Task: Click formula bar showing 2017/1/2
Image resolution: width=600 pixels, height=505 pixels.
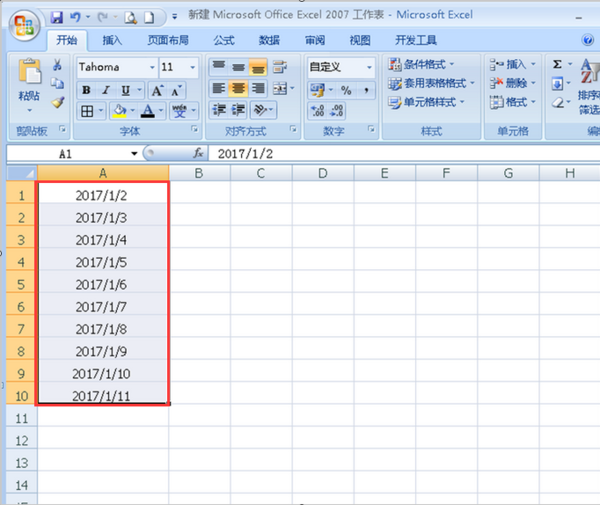Action: [404, 154]
